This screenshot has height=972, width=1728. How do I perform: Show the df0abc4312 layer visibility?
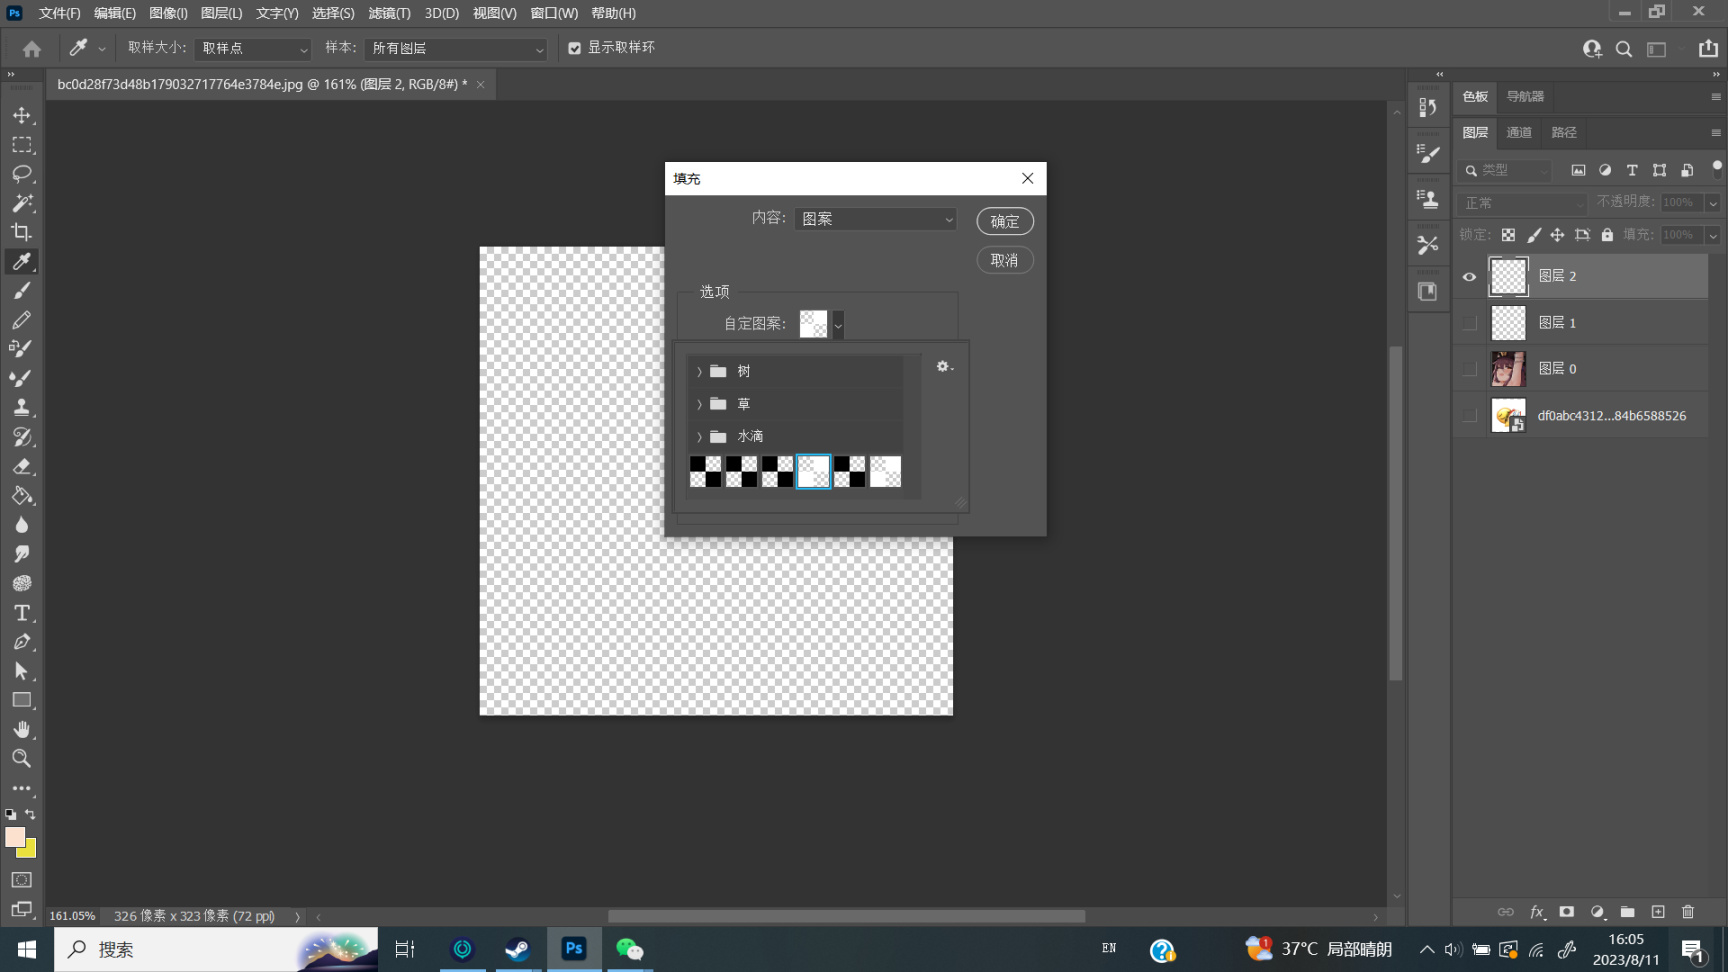tap(1469, 416)
